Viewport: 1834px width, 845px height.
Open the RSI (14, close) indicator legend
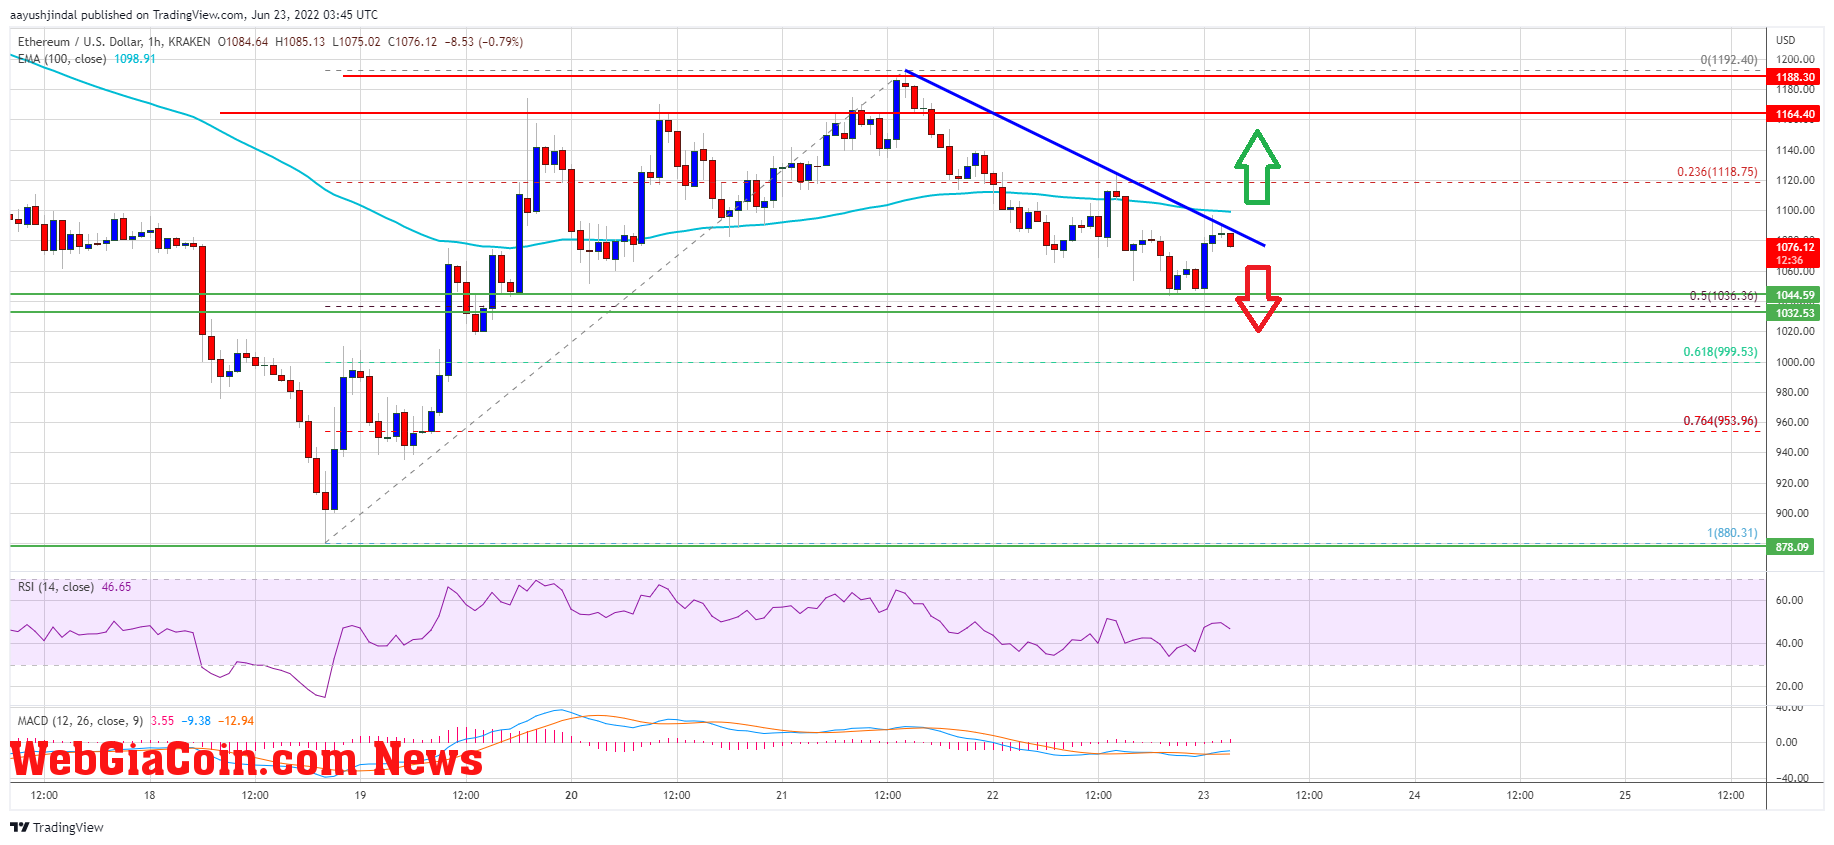tap(56, 587)
